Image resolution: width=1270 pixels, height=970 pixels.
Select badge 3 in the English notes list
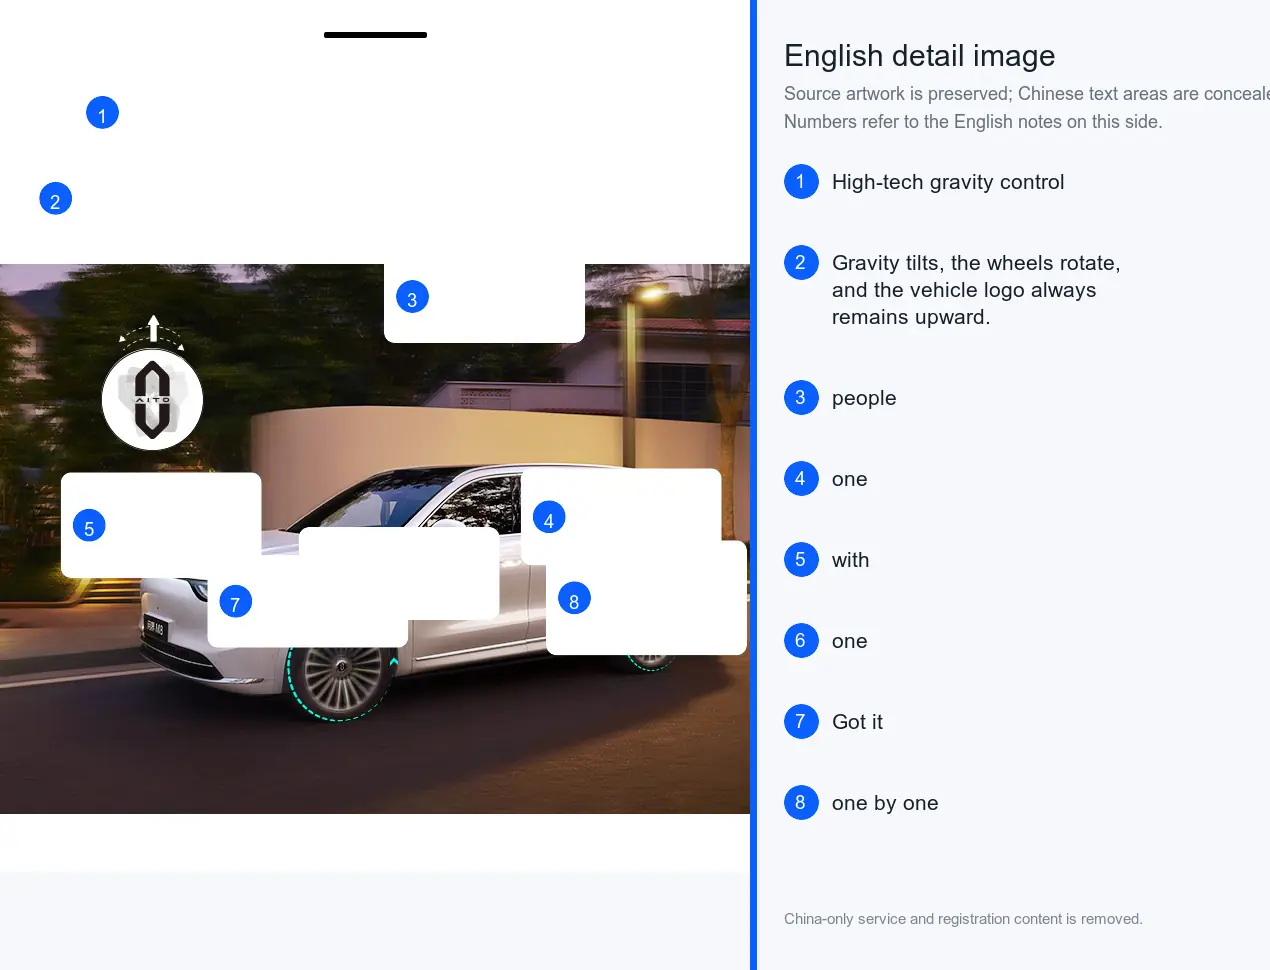pos(801,398)
